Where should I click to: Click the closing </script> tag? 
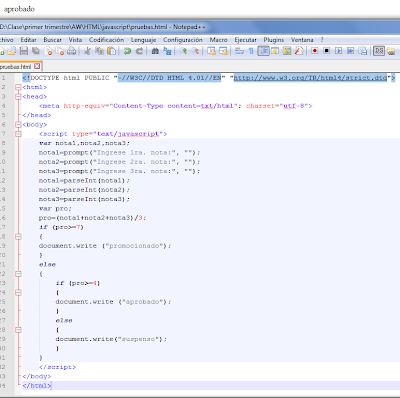pyautogui.click(x=57, y=367)
